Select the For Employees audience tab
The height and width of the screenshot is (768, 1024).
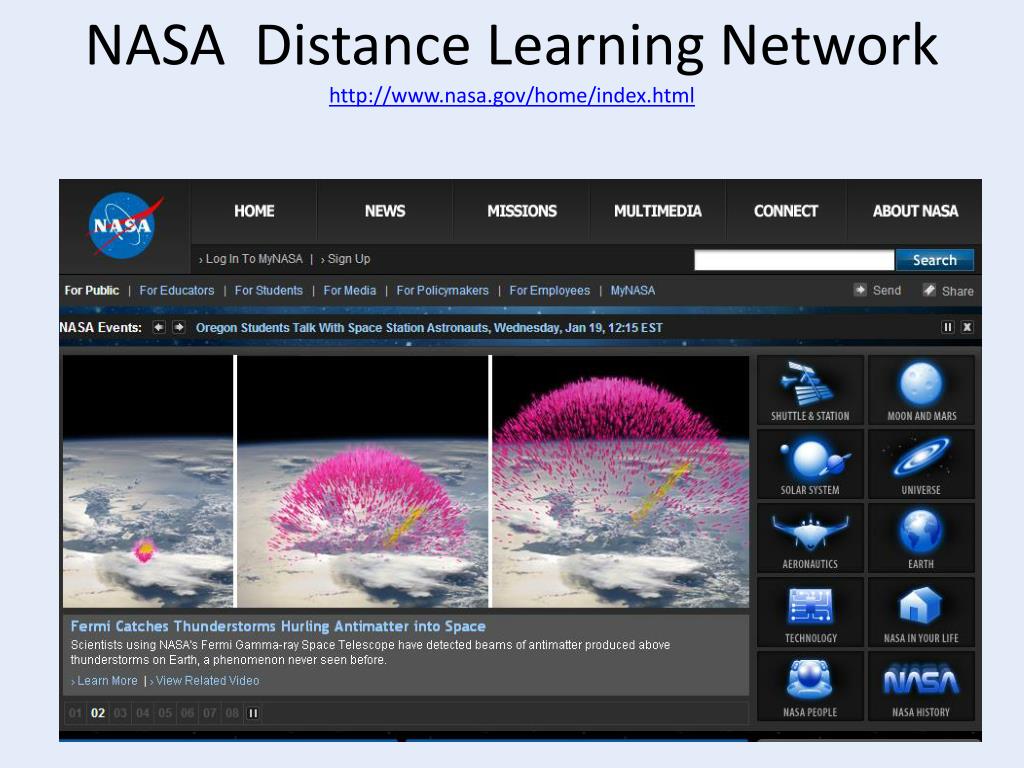(549, 291)
